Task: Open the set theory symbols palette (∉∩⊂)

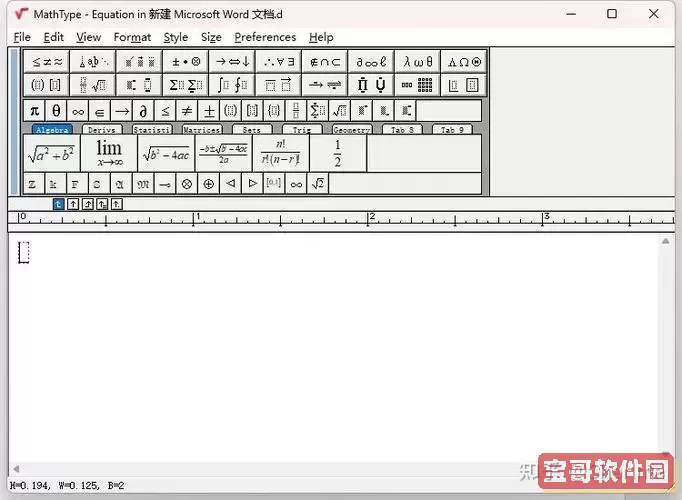Action: [x=324, y=62]
